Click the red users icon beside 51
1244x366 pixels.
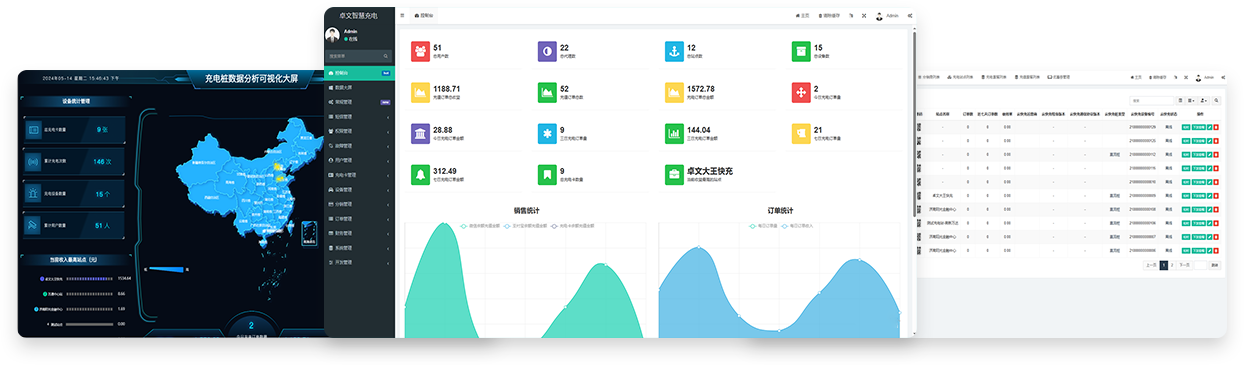pos(421,50)
